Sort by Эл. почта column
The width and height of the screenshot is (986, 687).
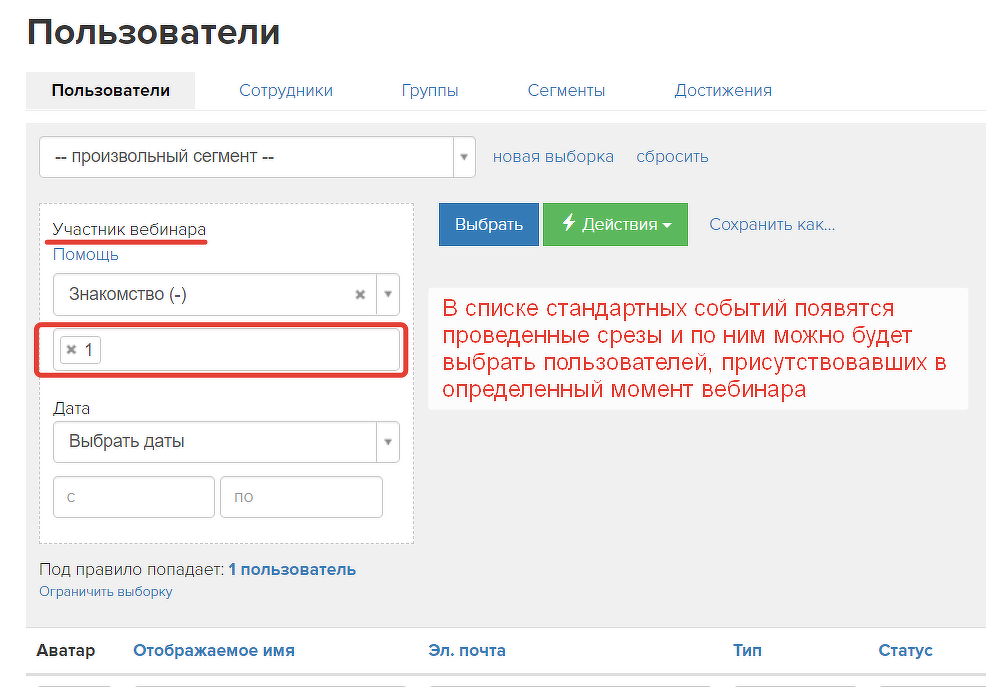[467, 650]
